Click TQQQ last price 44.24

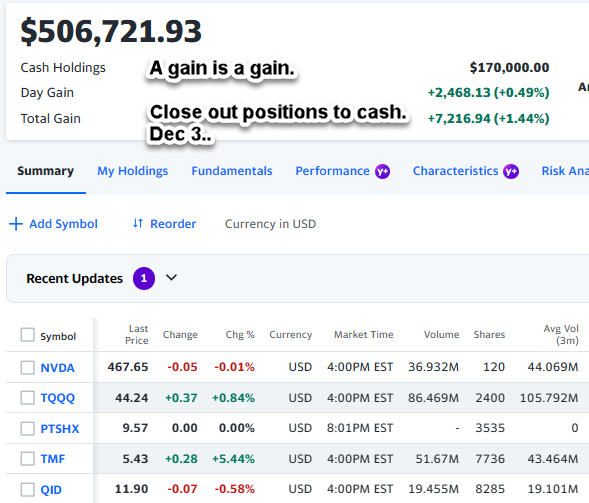click(x=132, y=398)
